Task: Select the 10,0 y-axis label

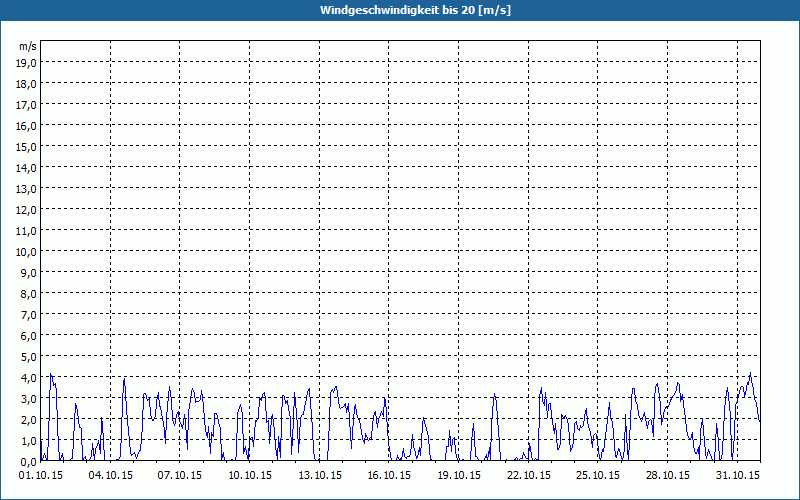Action: point(28,252)
